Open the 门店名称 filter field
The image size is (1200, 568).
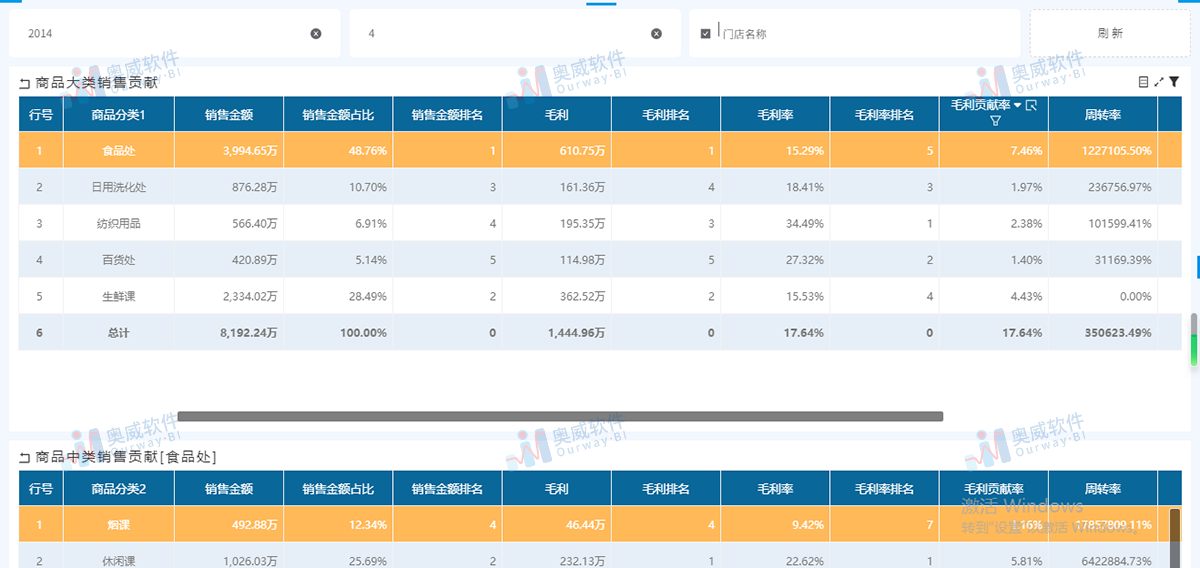(x=855, y=33)
